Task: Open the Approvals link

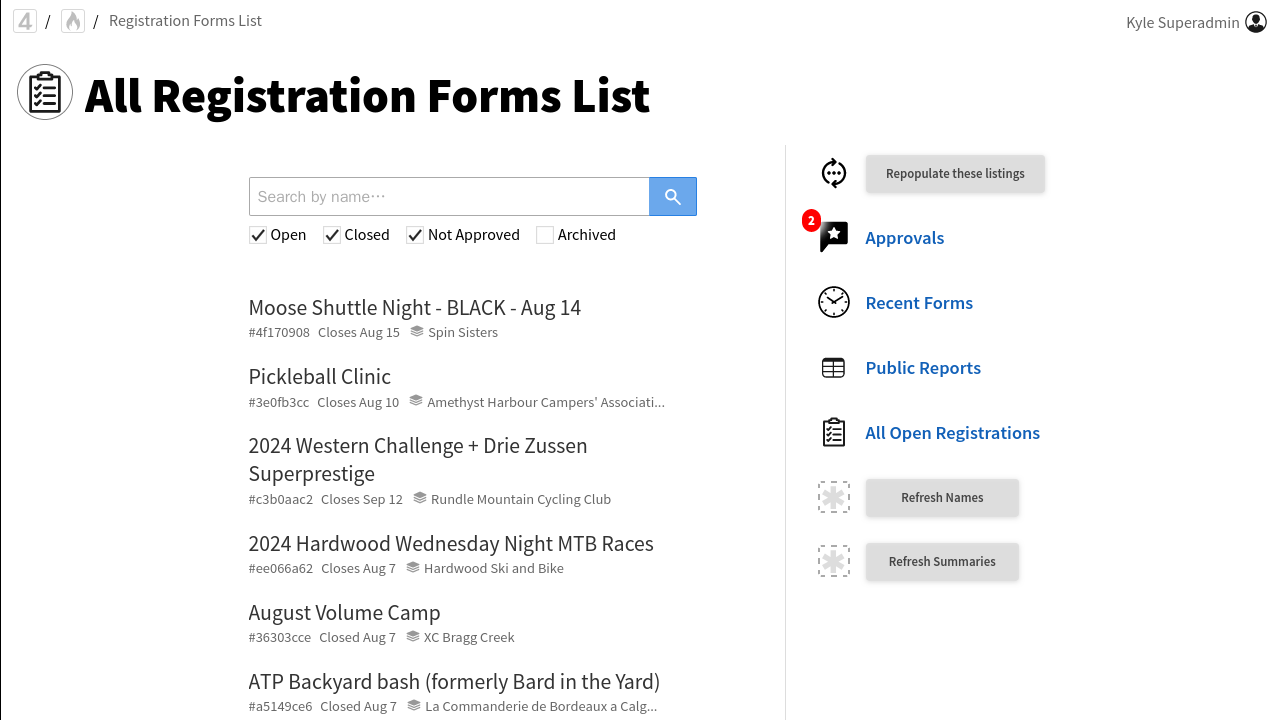Action: [904, 238]
